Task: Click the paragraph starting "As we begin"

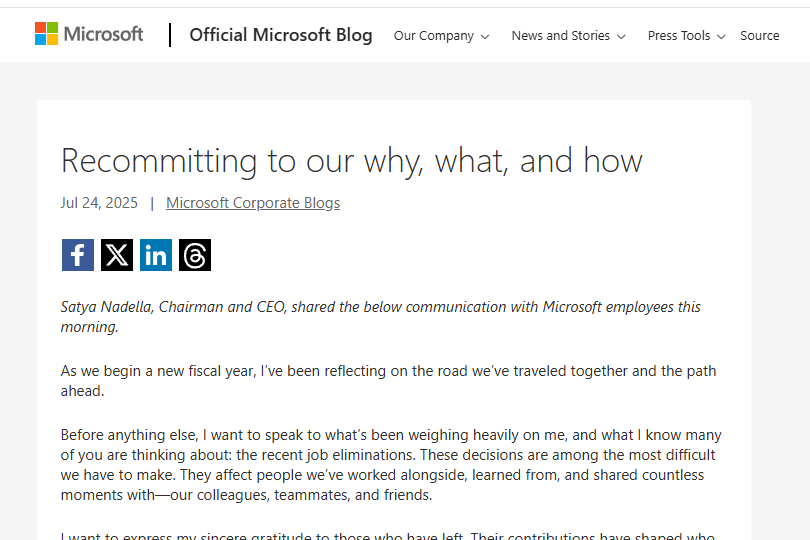Action: [388, 381]
